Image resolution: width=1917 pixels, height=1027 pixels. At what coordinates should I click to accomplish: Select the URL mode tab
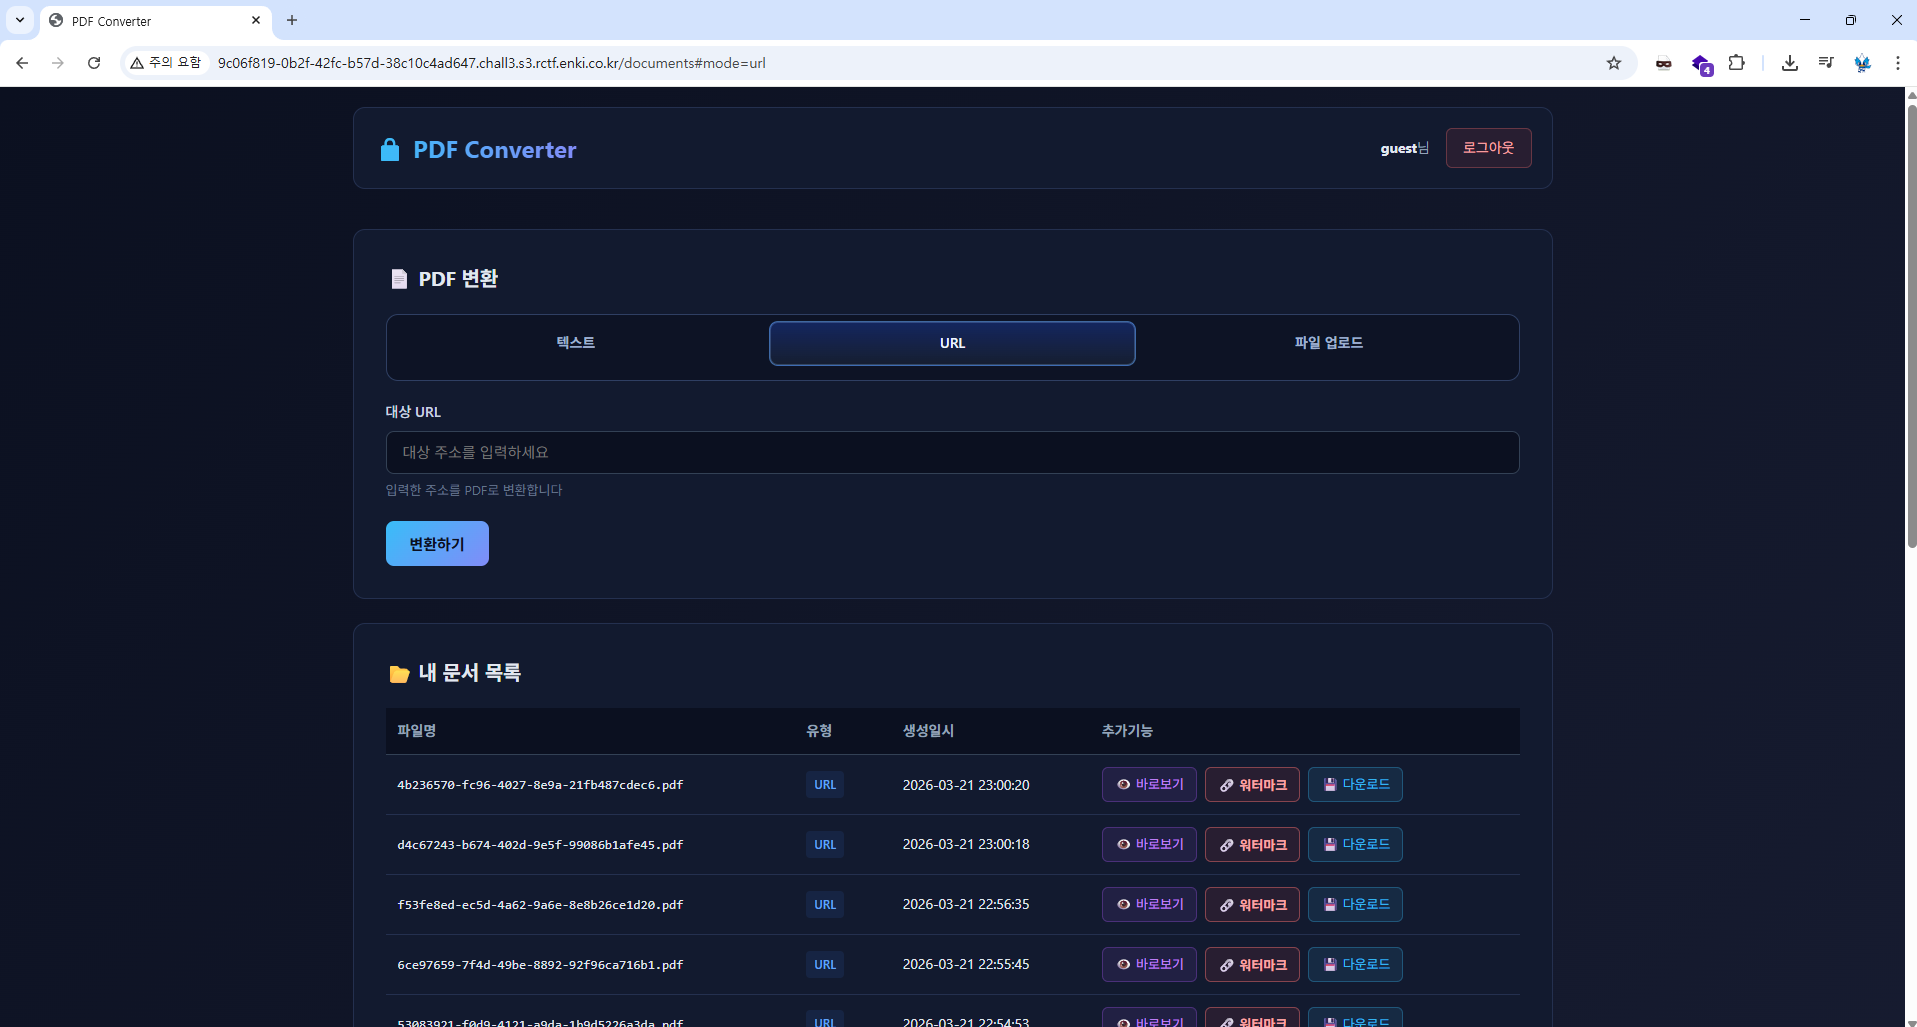[x=952, y=343]
